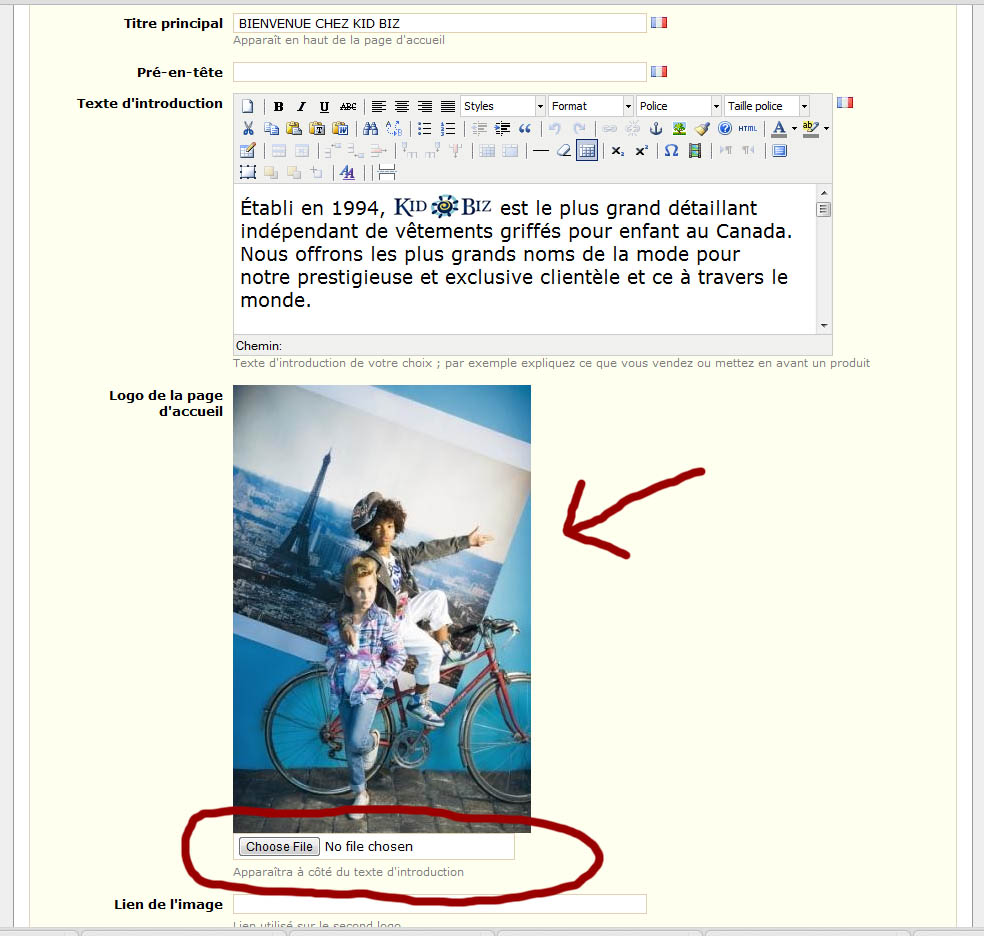Open Find with the binoculars icon
This screenshot has height=936, width=984.
(x=370, y=129)
